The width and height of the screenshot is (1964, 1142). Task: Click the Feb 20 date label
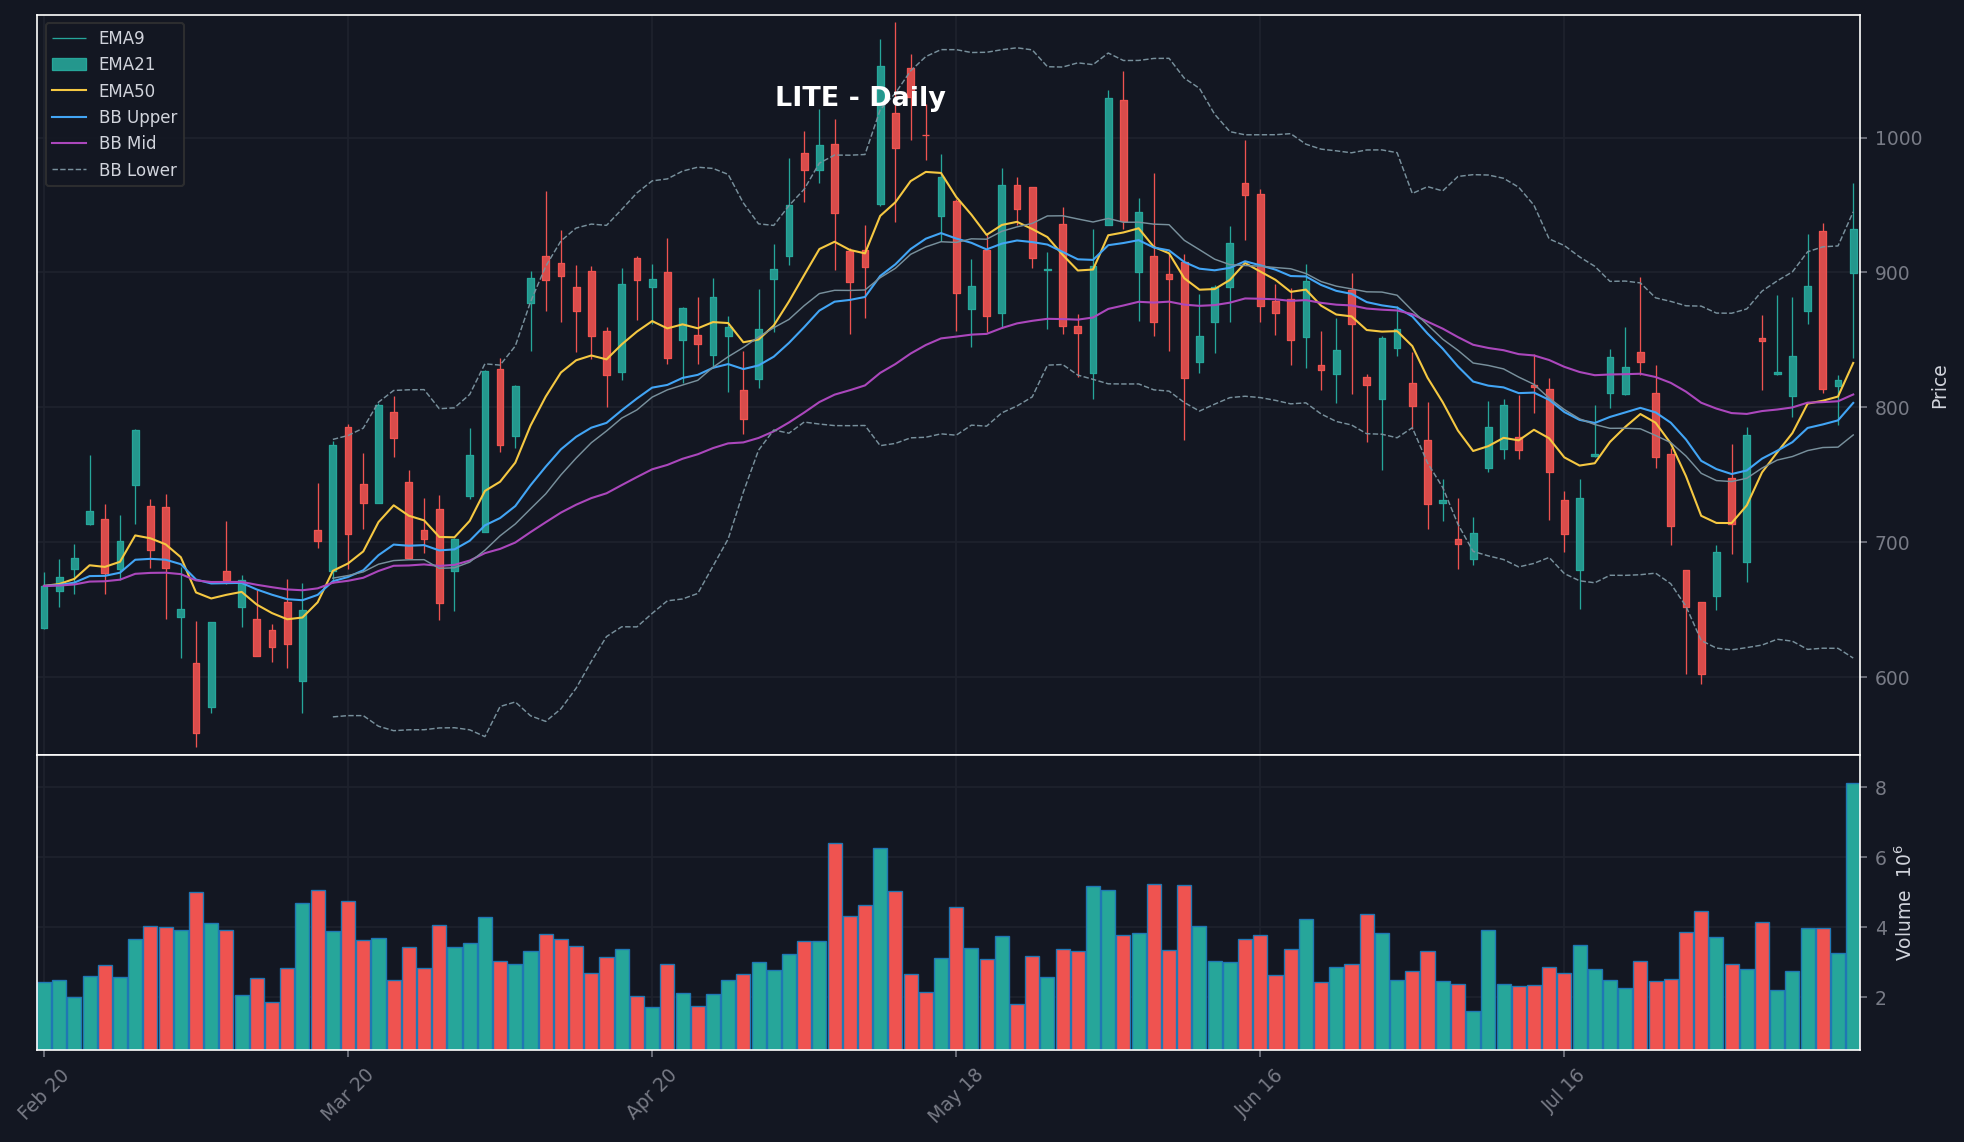[x=44, y=1093]
